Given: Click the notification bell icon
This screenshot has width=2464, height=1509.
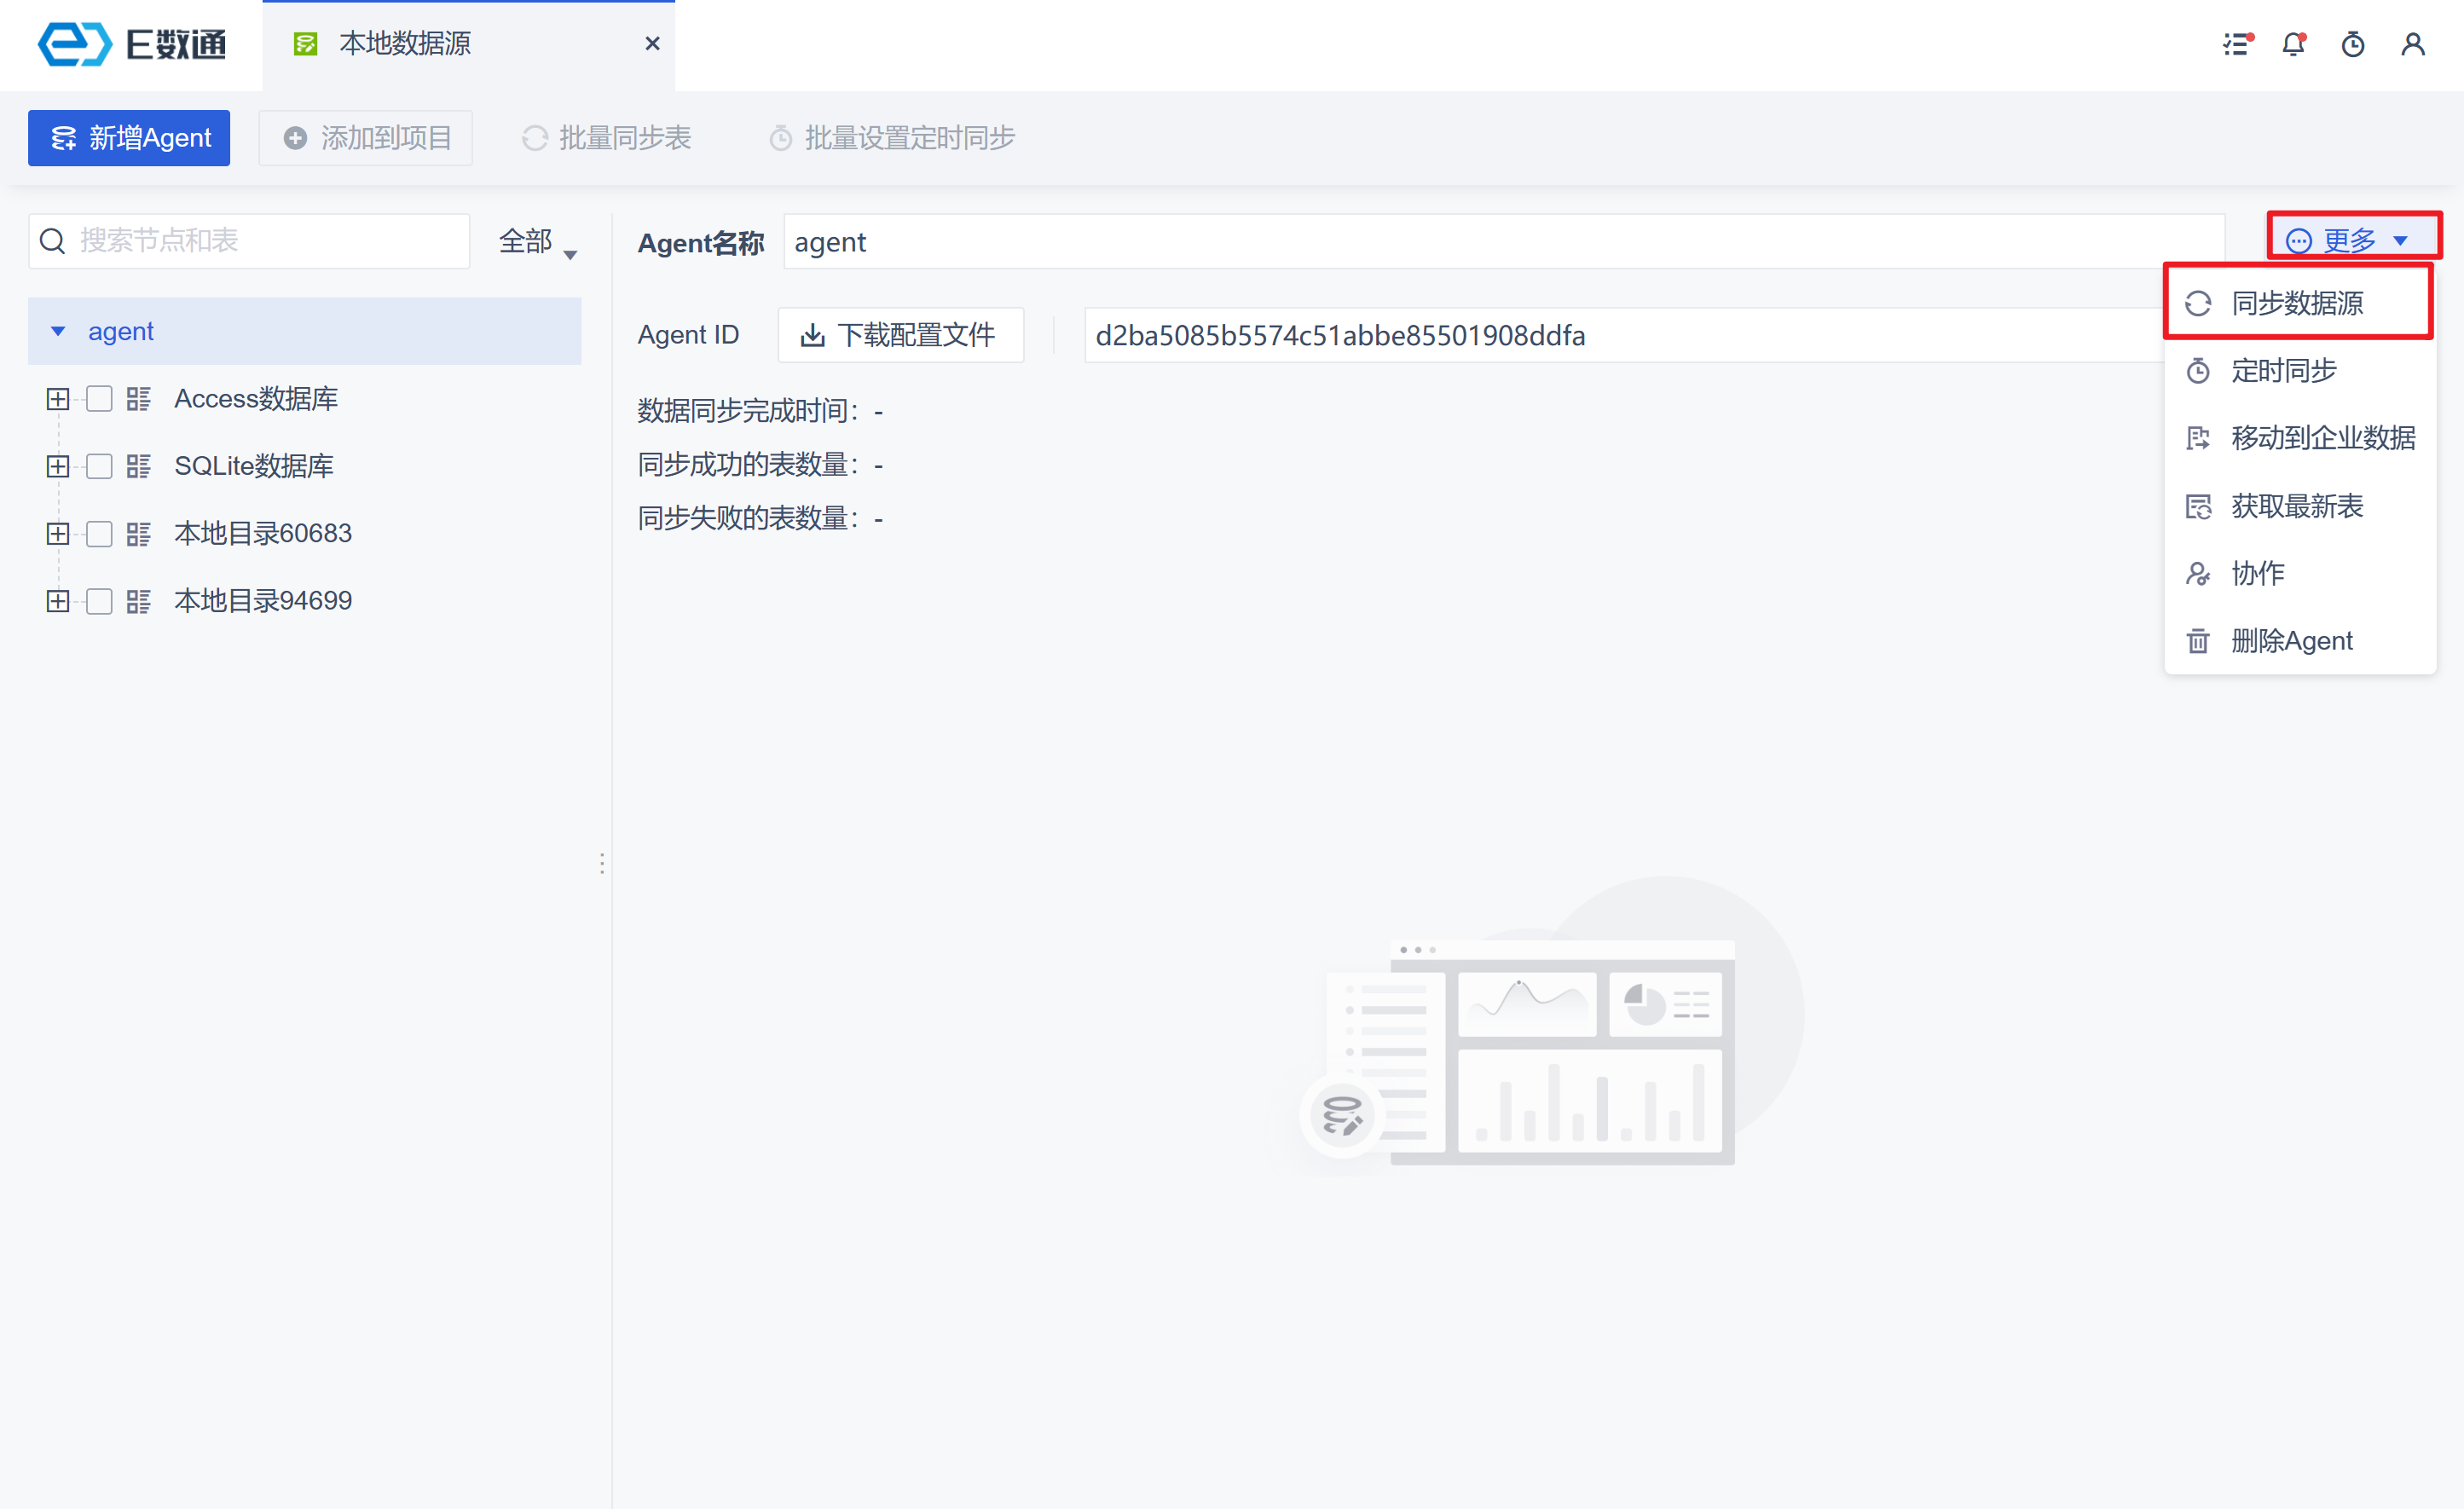Looking at the screenshot, I should (x=2292, y=45).
